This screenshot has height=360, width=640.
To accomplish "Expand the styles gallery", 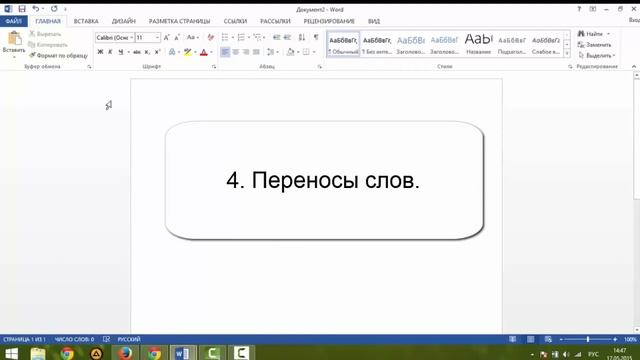I will [567, 53].
